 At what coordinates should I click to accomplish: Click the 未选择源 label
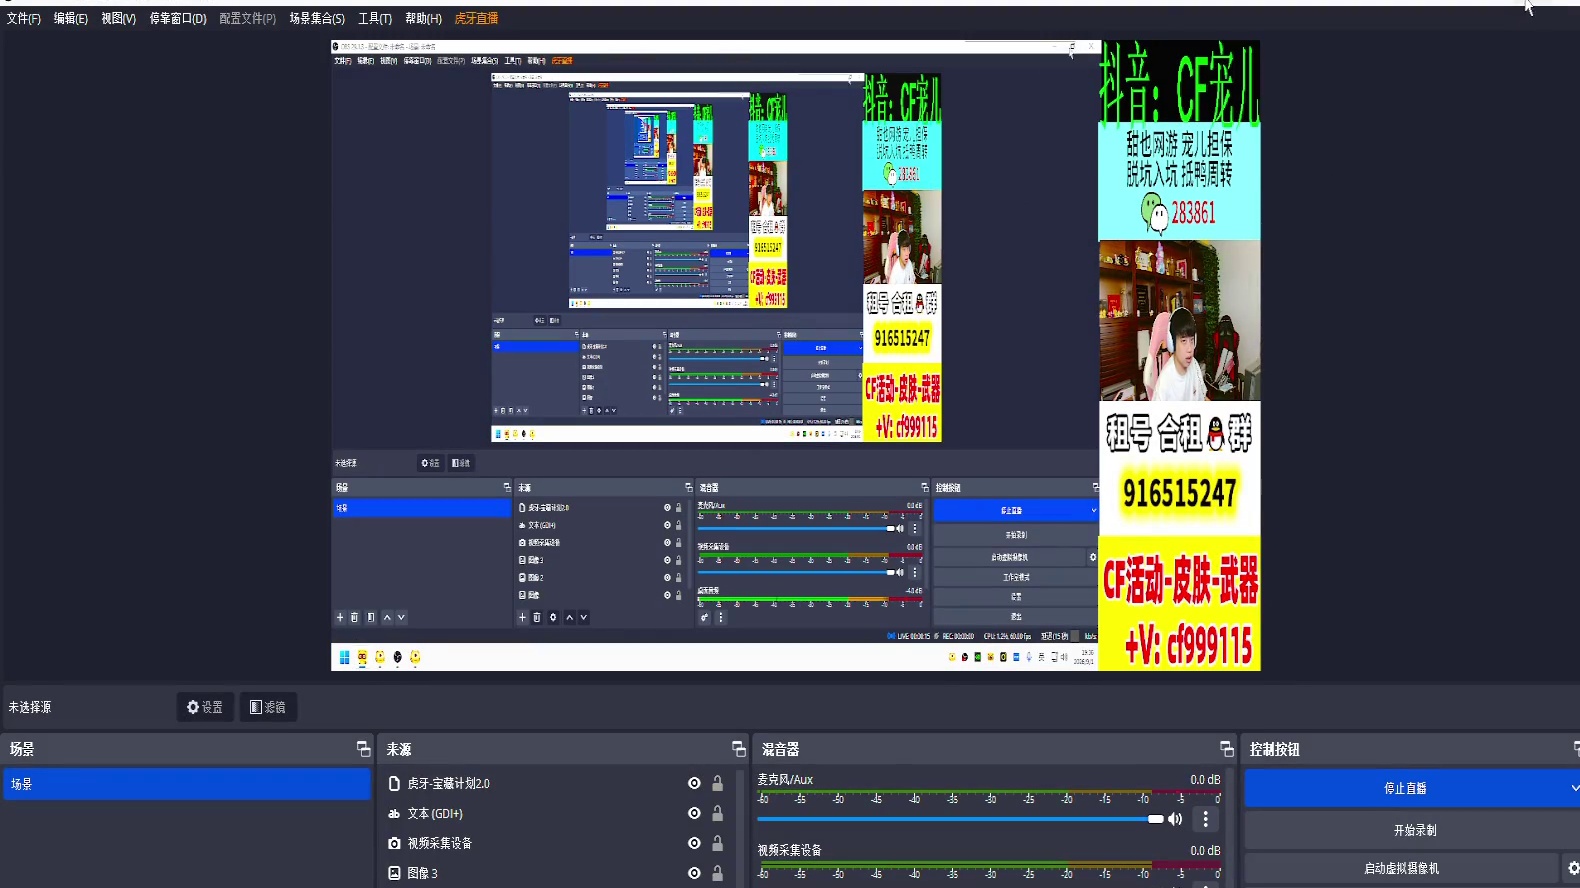tap(30, 707)
